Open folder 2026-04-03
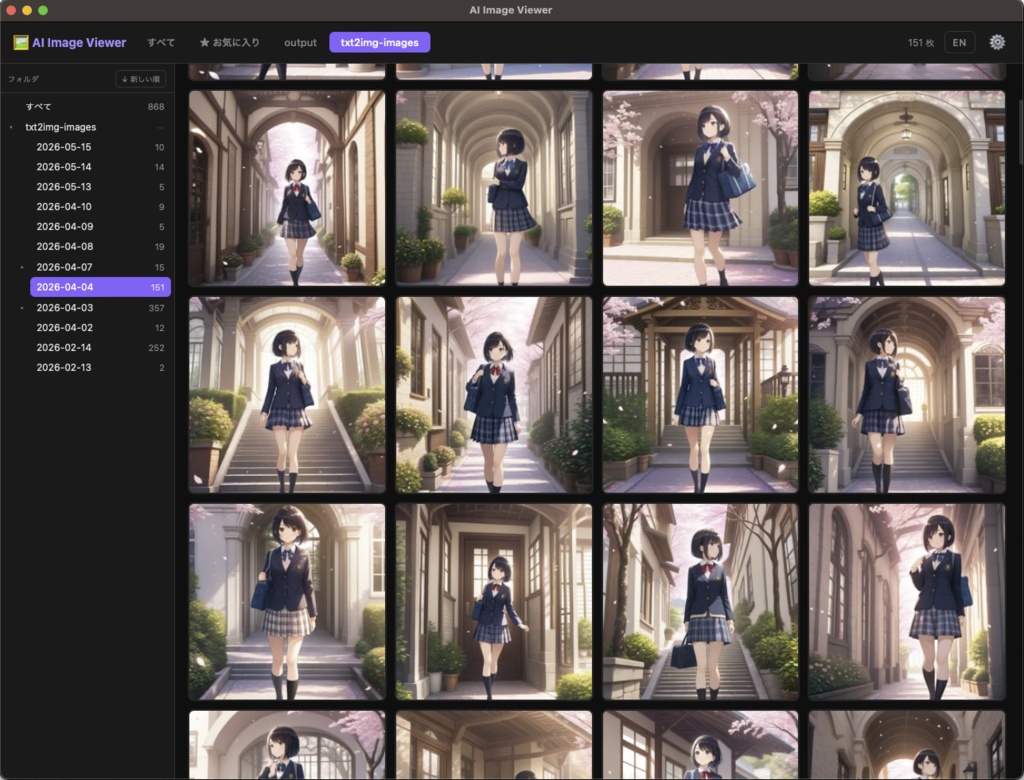The width and height of the screenshot is (1024, 780). (x=100, y=308)
